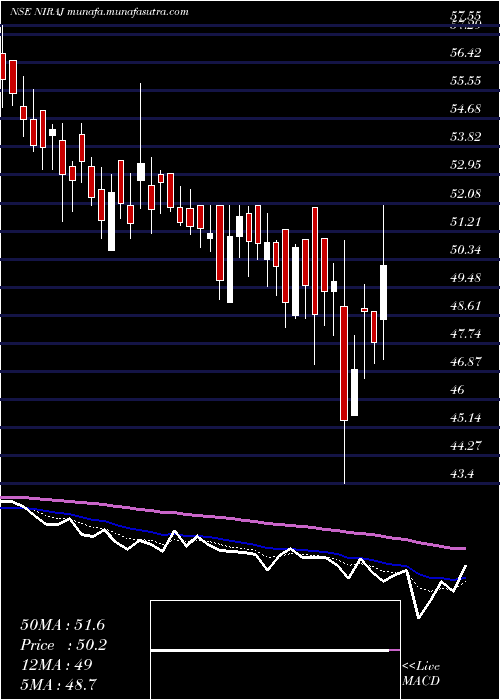This screenshot has width=500, height=700.
Task: Select the 52.08 price axis label
Action: (x=466, y=193)
